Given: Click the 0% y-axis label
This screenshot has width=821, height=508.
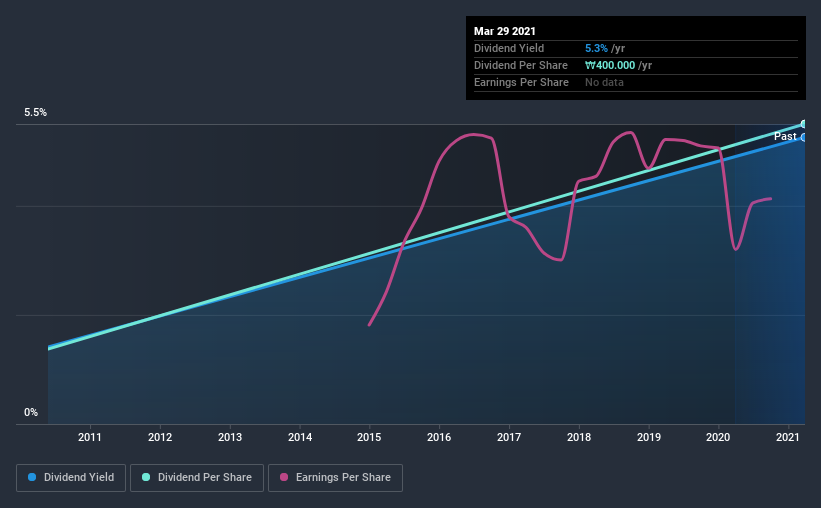Looking at the screenshot, I should 31,413.
